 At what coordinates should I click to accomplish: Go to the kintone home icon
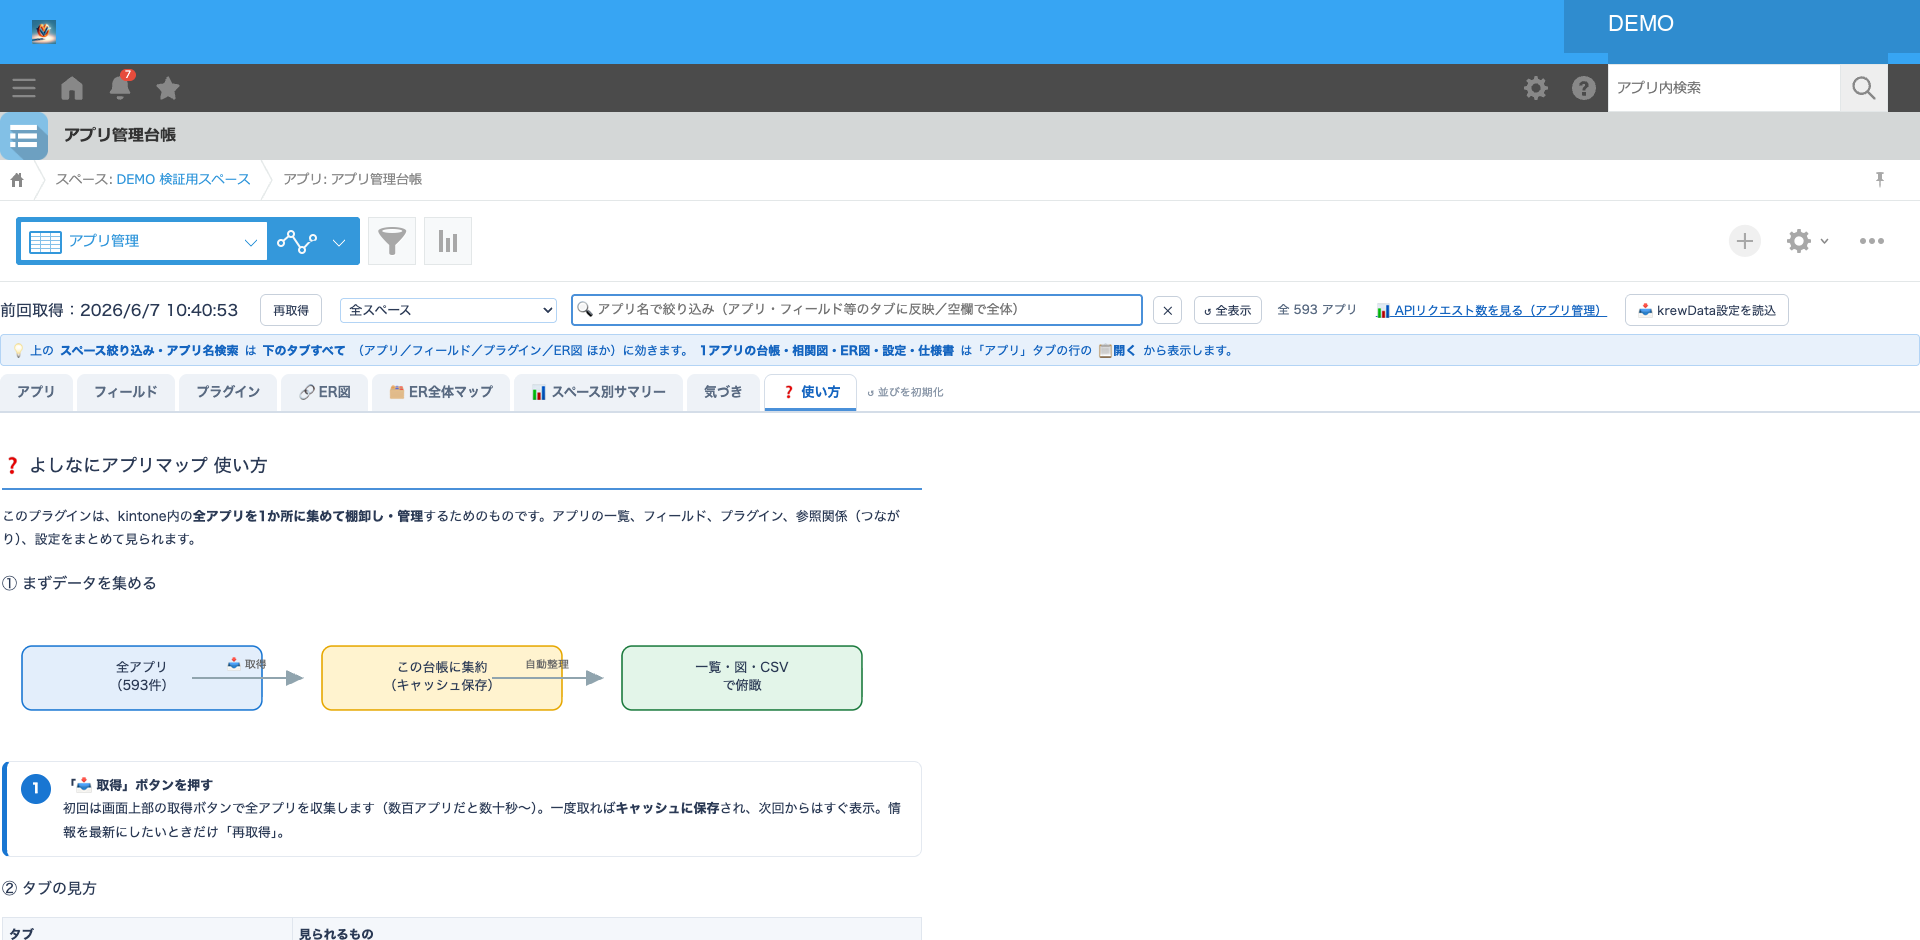tap(72, 88)
